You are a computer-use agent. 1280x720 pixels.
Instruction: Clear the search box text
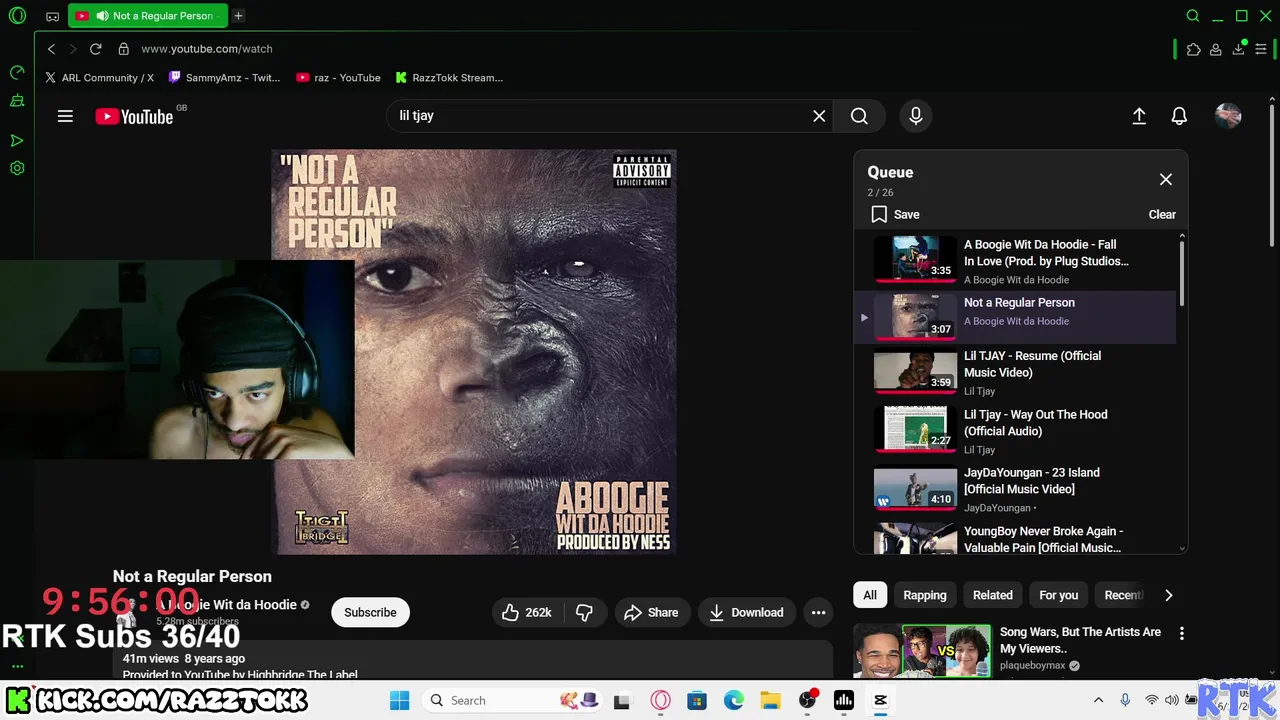(x=819, y=116)
